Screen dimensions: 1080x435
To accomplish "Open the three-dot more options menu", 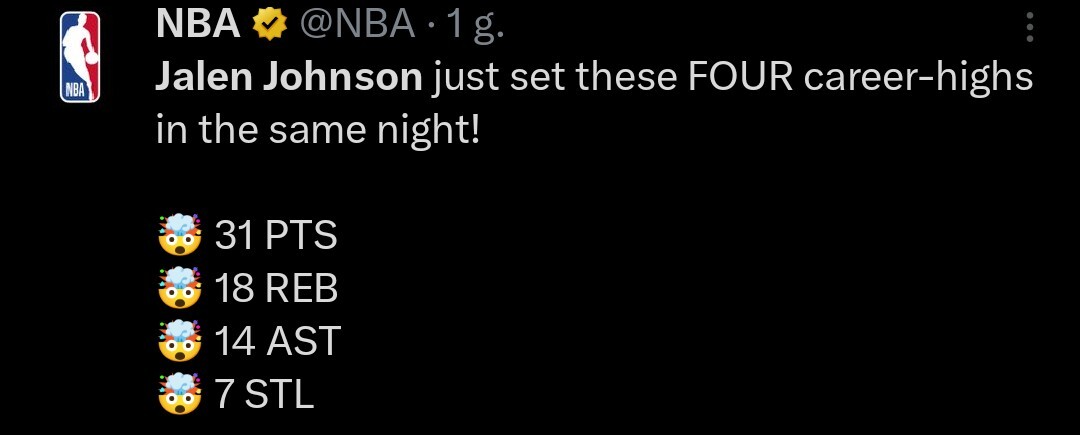I will [x=1029, y=27].
